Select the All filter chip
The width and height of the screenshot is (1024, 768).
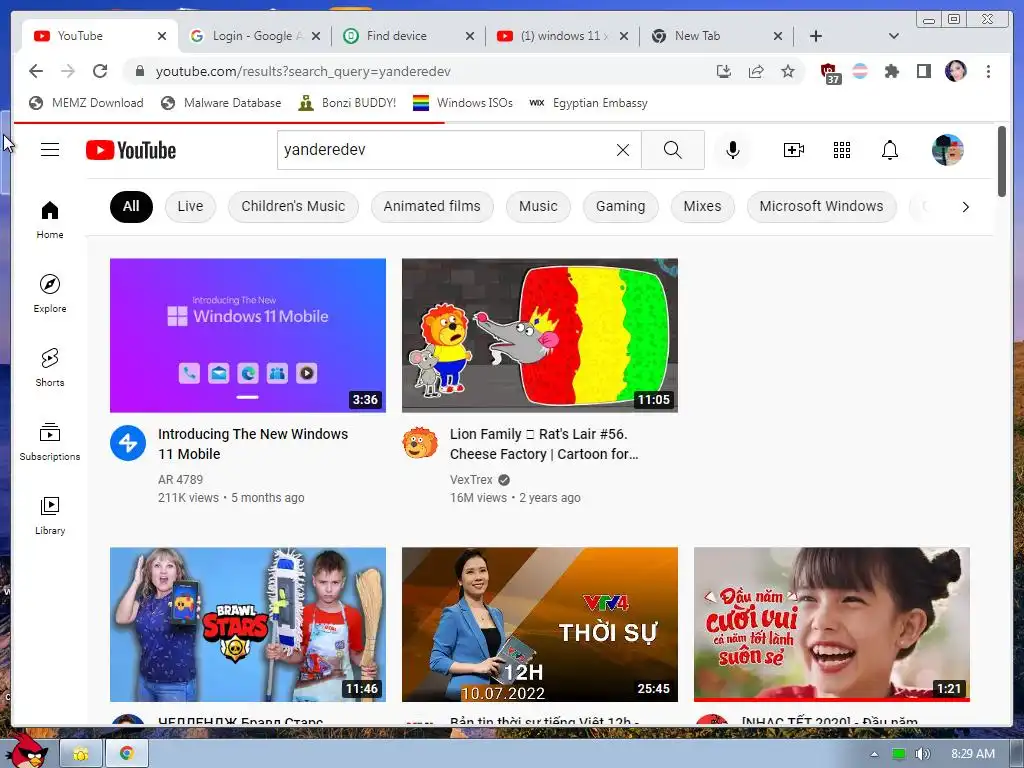[131, 206]
